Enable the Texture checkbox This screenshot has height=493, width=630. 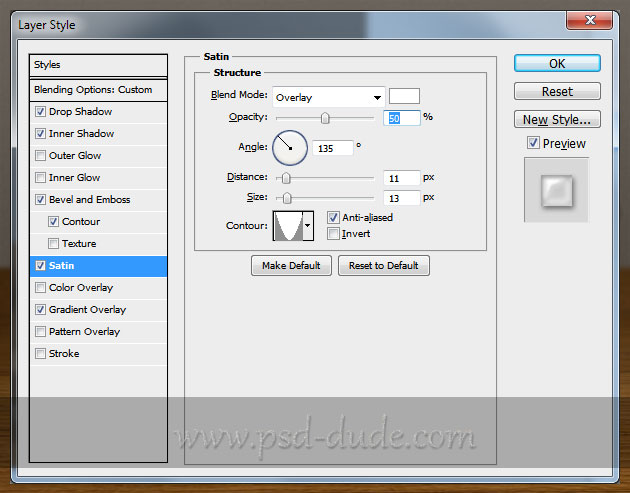[53, 243]
